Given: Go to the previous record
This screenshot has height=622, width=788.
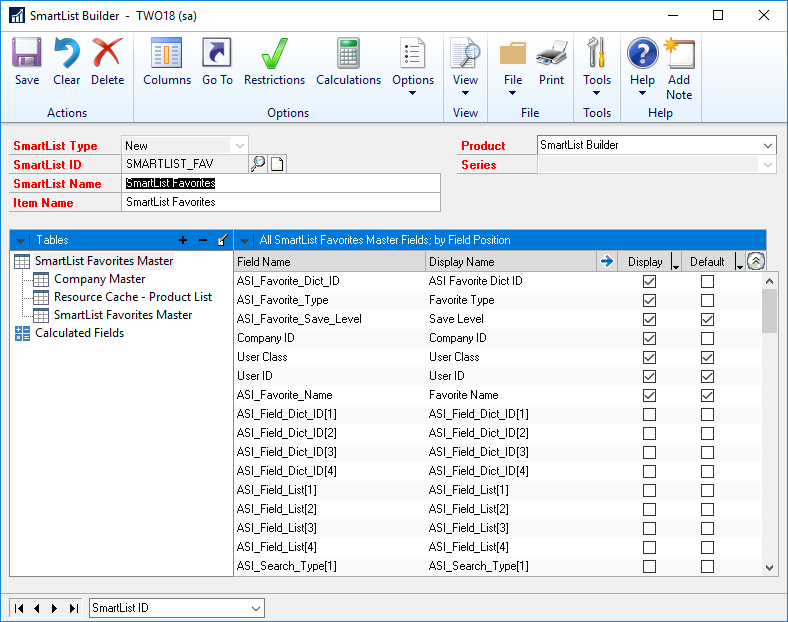Looking at the screenshot, I should (x=37, y=608).
